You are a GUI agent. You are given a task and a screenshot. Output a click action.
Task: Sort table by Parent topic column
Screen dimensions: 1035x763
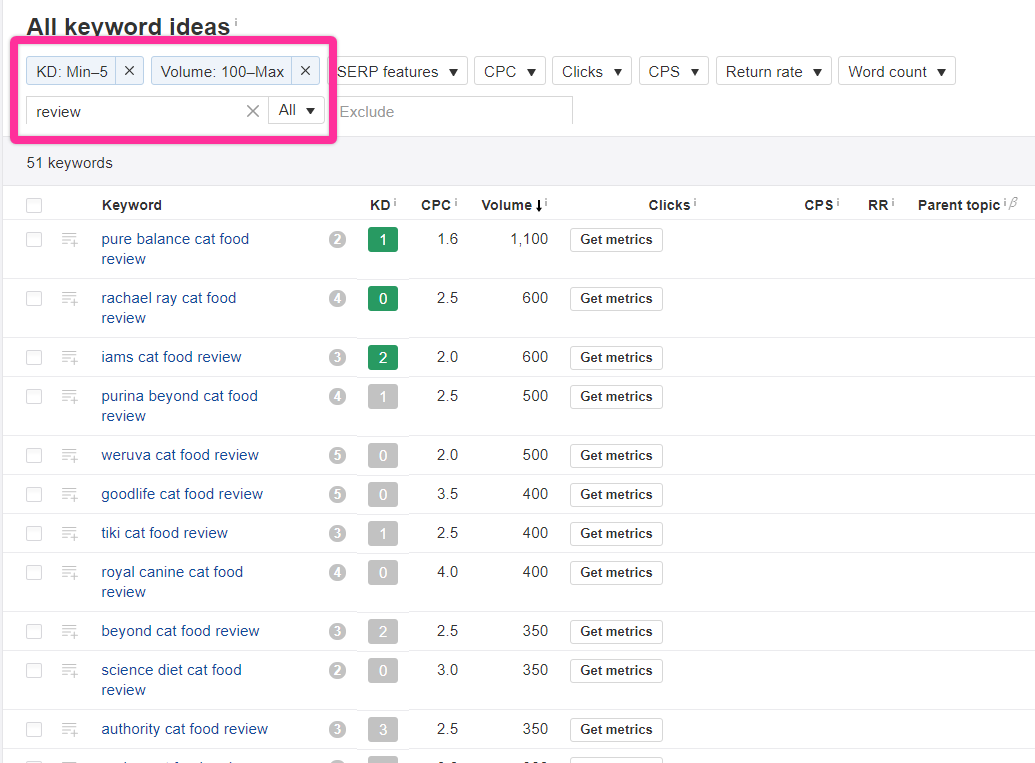click(x=958, y=205)
